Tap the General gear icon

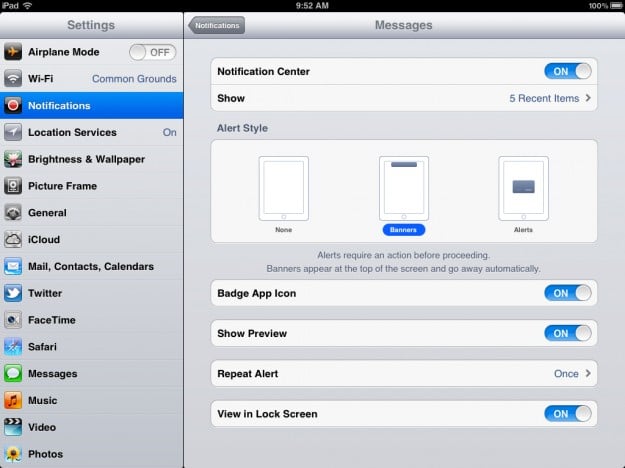click(13, 212)
